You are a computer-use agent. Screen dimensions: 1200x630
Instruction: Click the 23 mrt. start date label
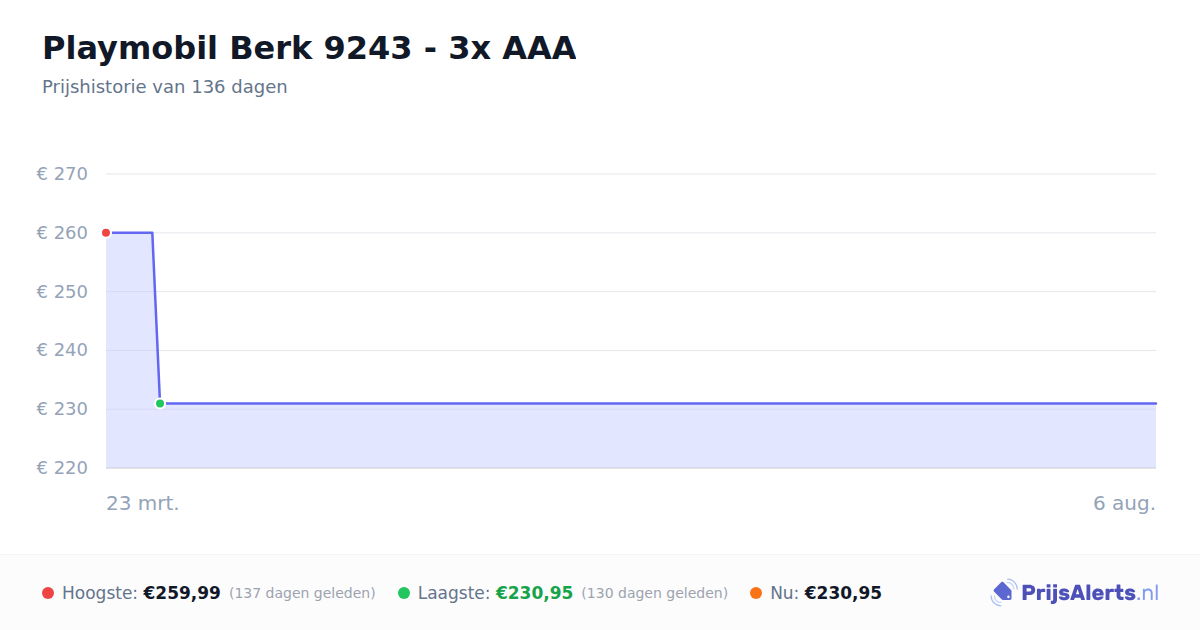[143, 503]
